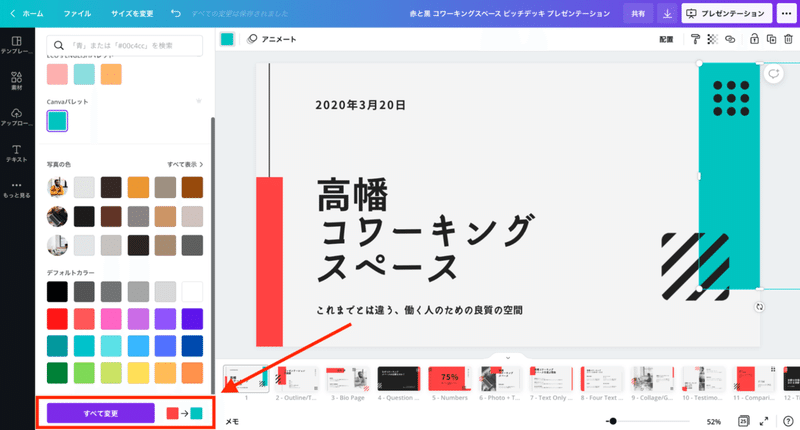
Task: Open page 6 - Photo thumbnail
Action: [501, 379]
